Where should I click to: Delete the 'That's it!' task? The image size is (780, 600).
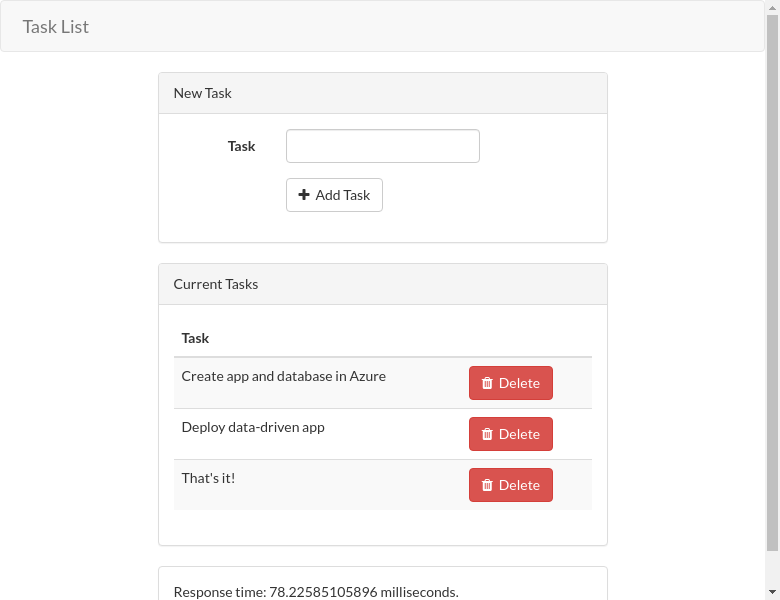510,485
